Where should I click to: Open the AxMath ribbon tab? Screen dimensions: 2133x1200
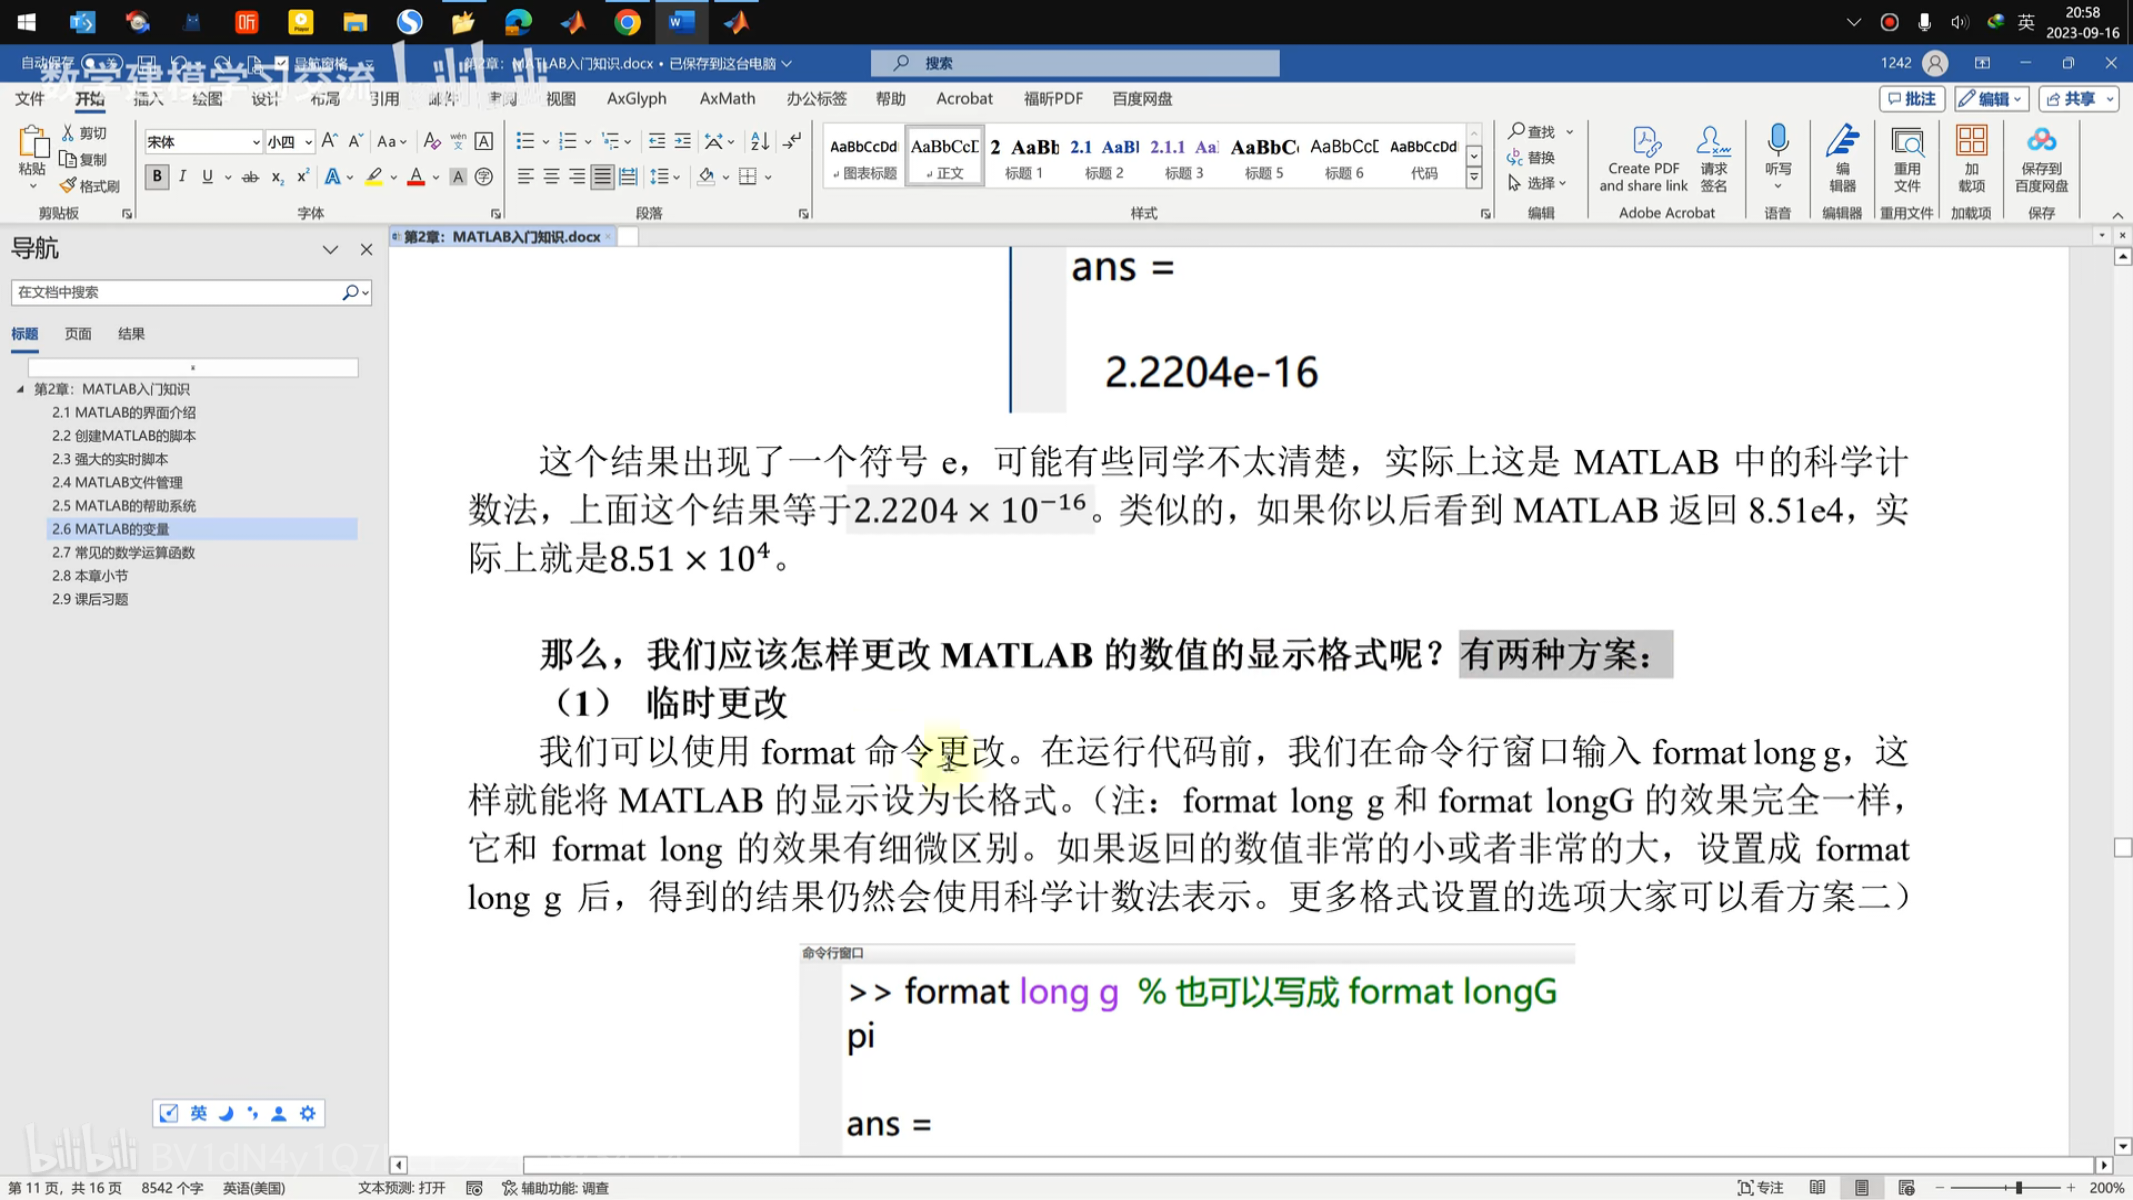(727, 98)
